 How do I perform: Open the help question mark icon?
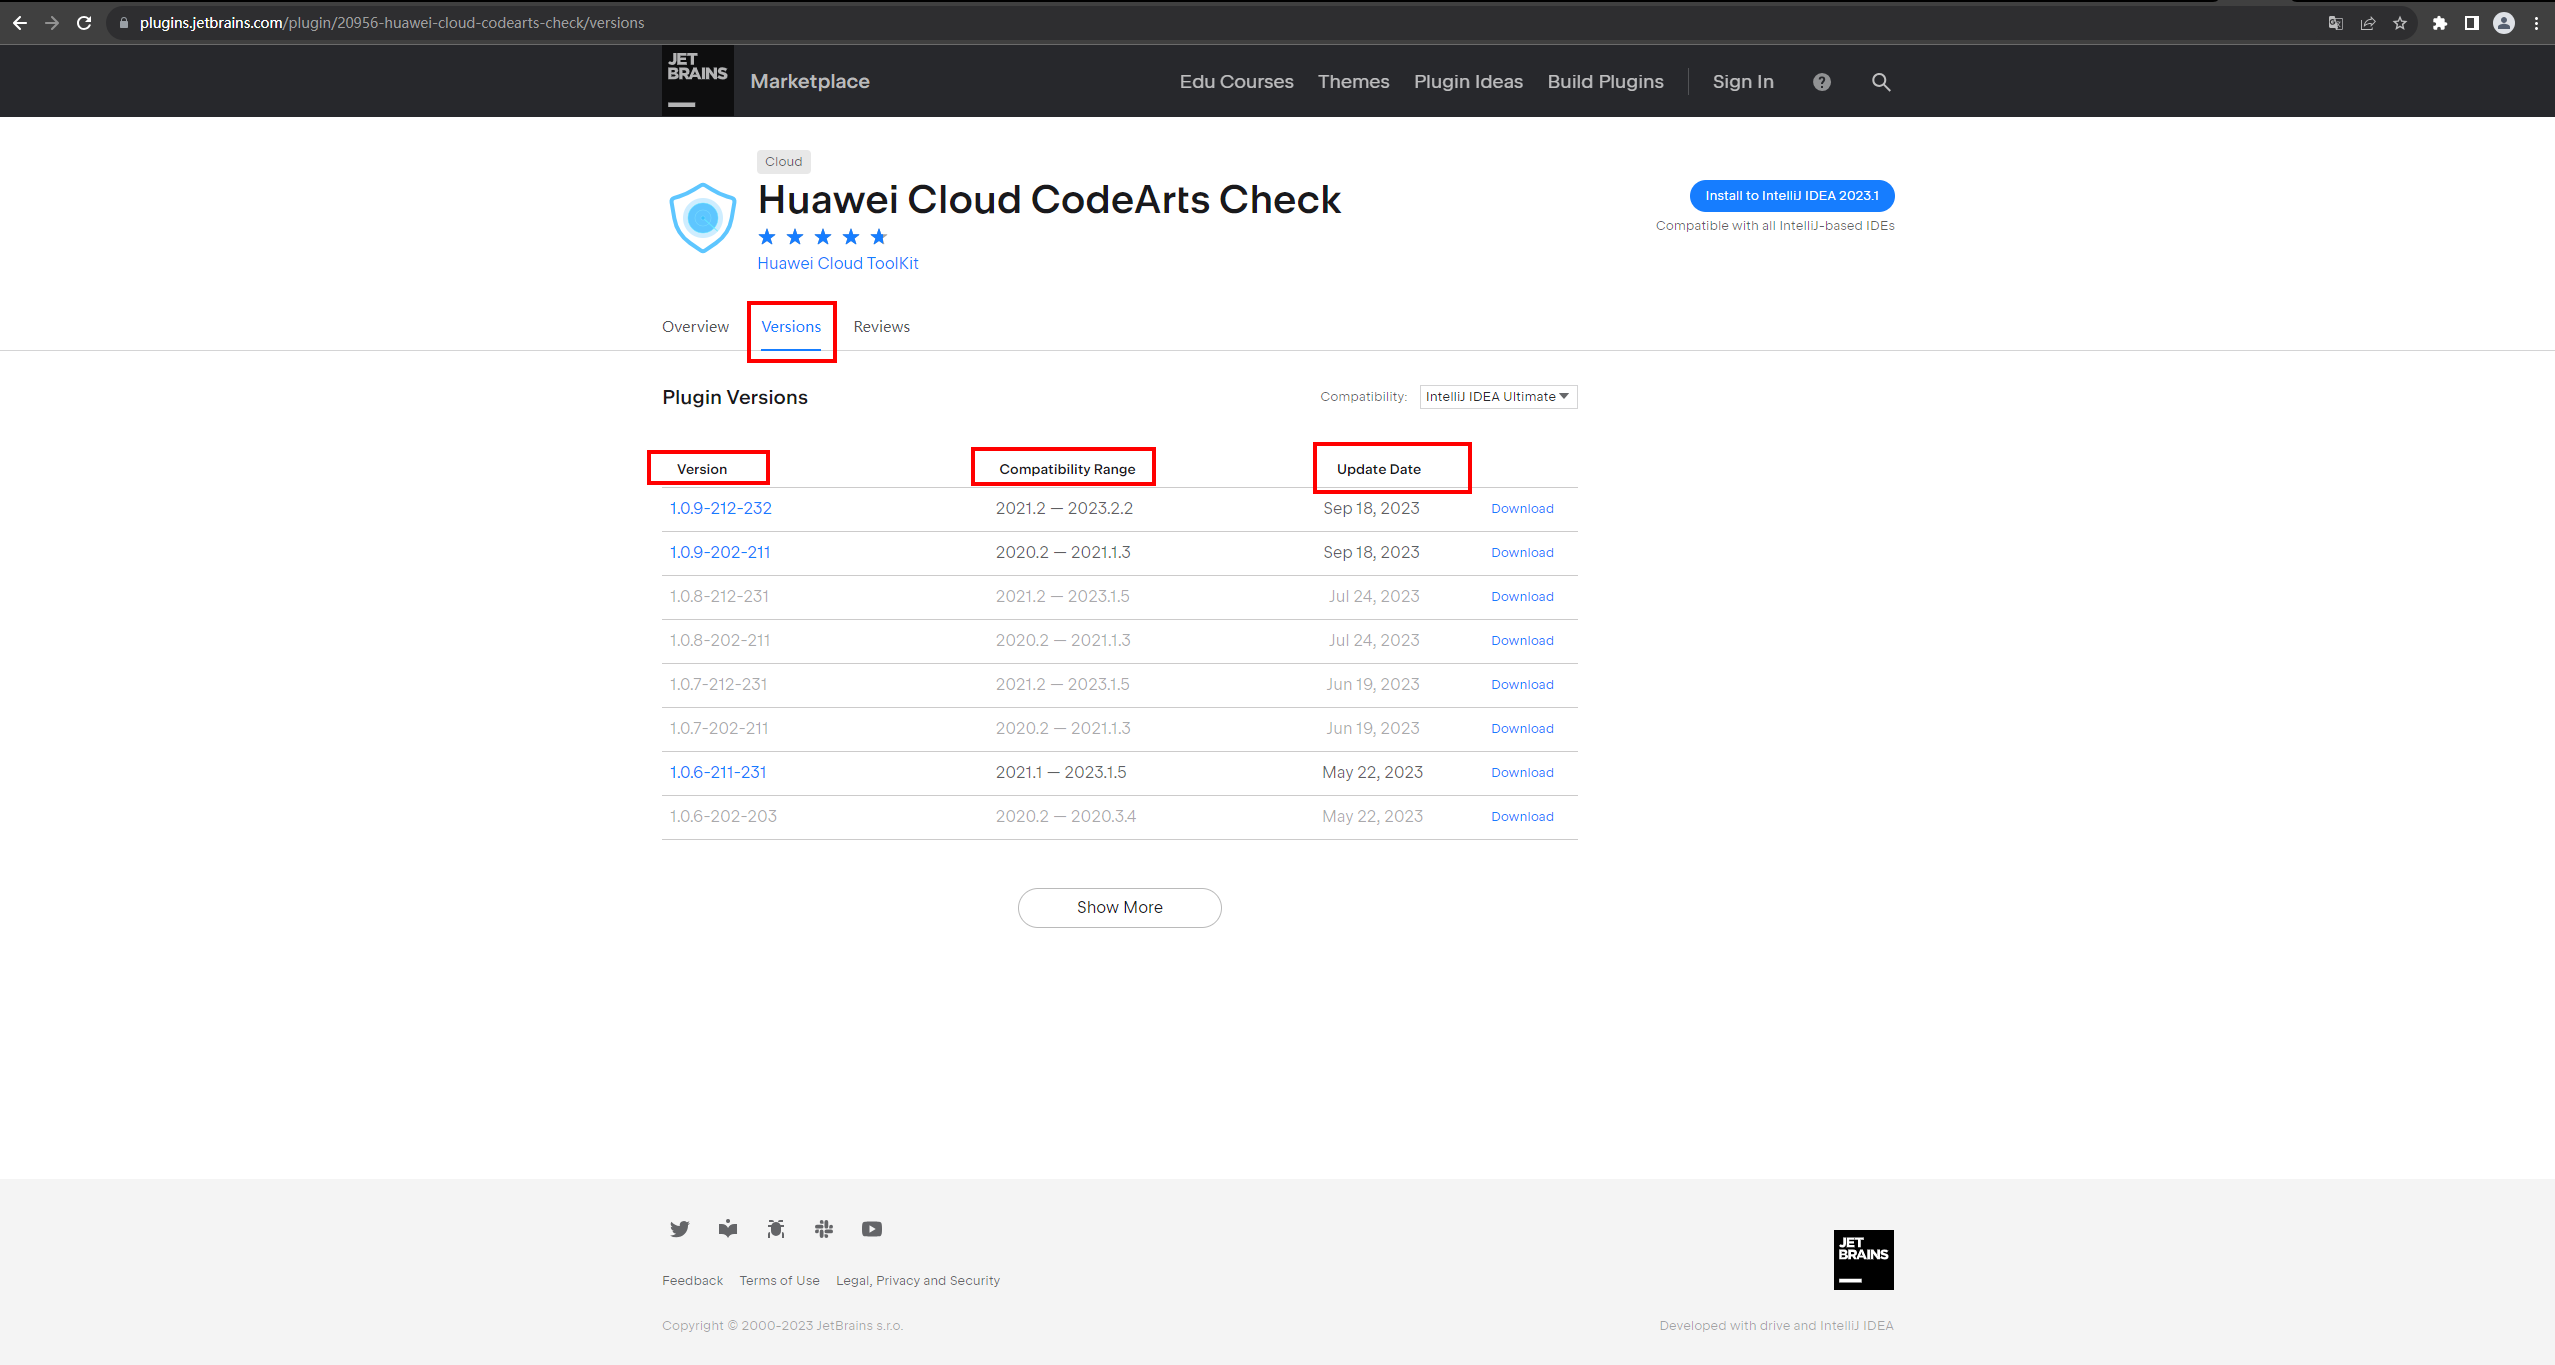[x=1821, y=82]
